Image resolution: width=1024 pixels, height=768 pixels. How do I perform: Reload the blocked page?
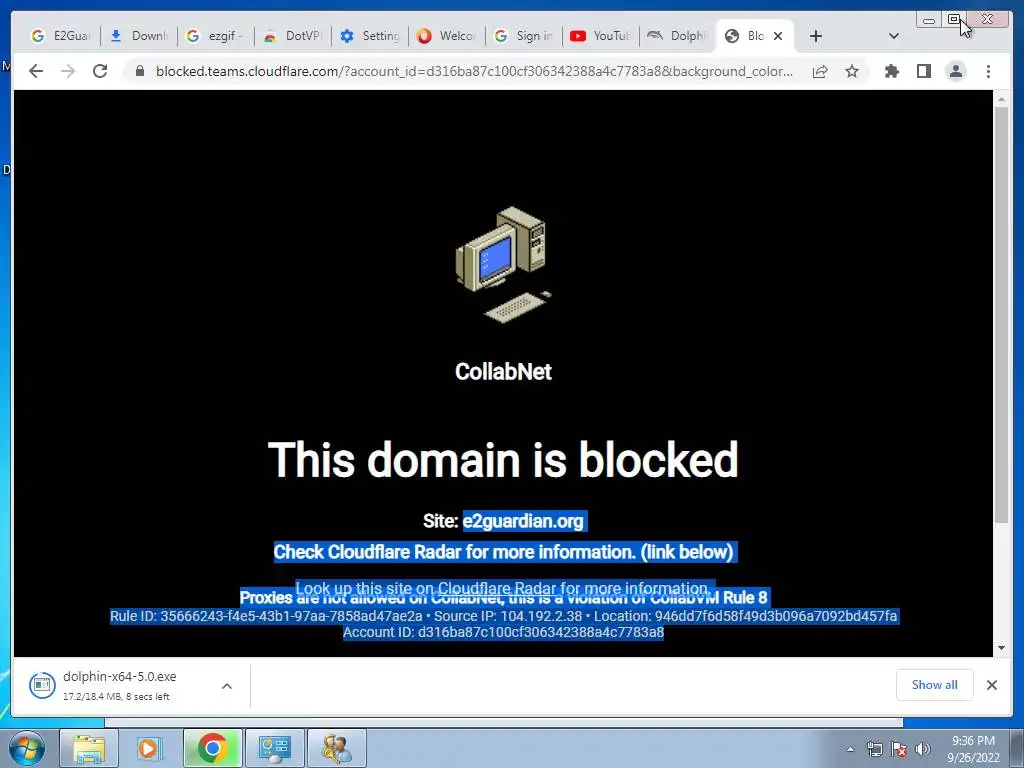coord(100,71)
